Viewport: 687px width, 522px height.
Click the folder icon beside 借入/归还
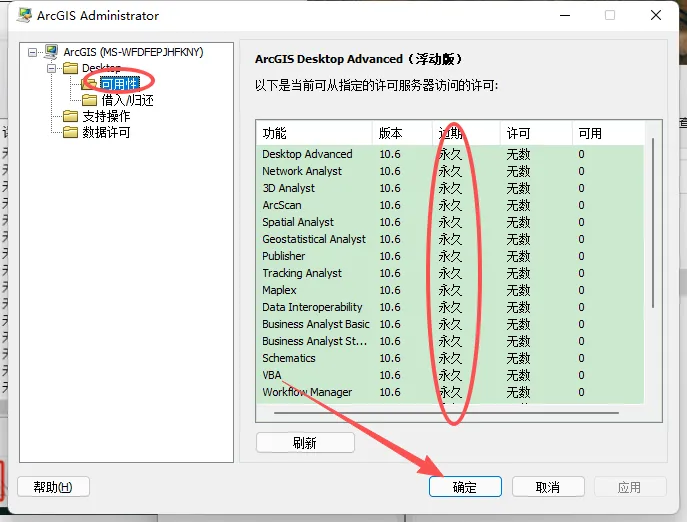click(x=89, y=100)
